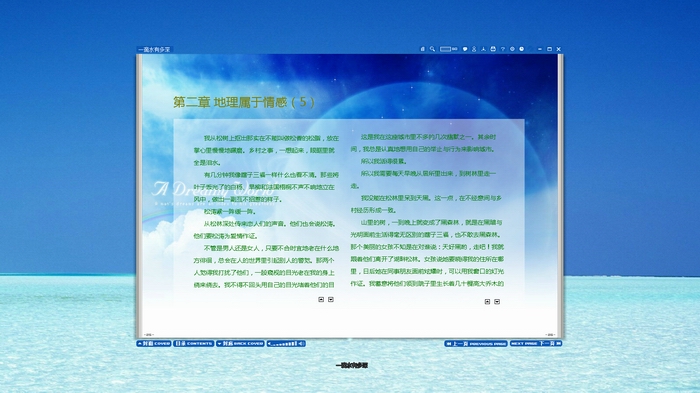
Task: Adjust the volume slider bar
Action: coord(286,343)
